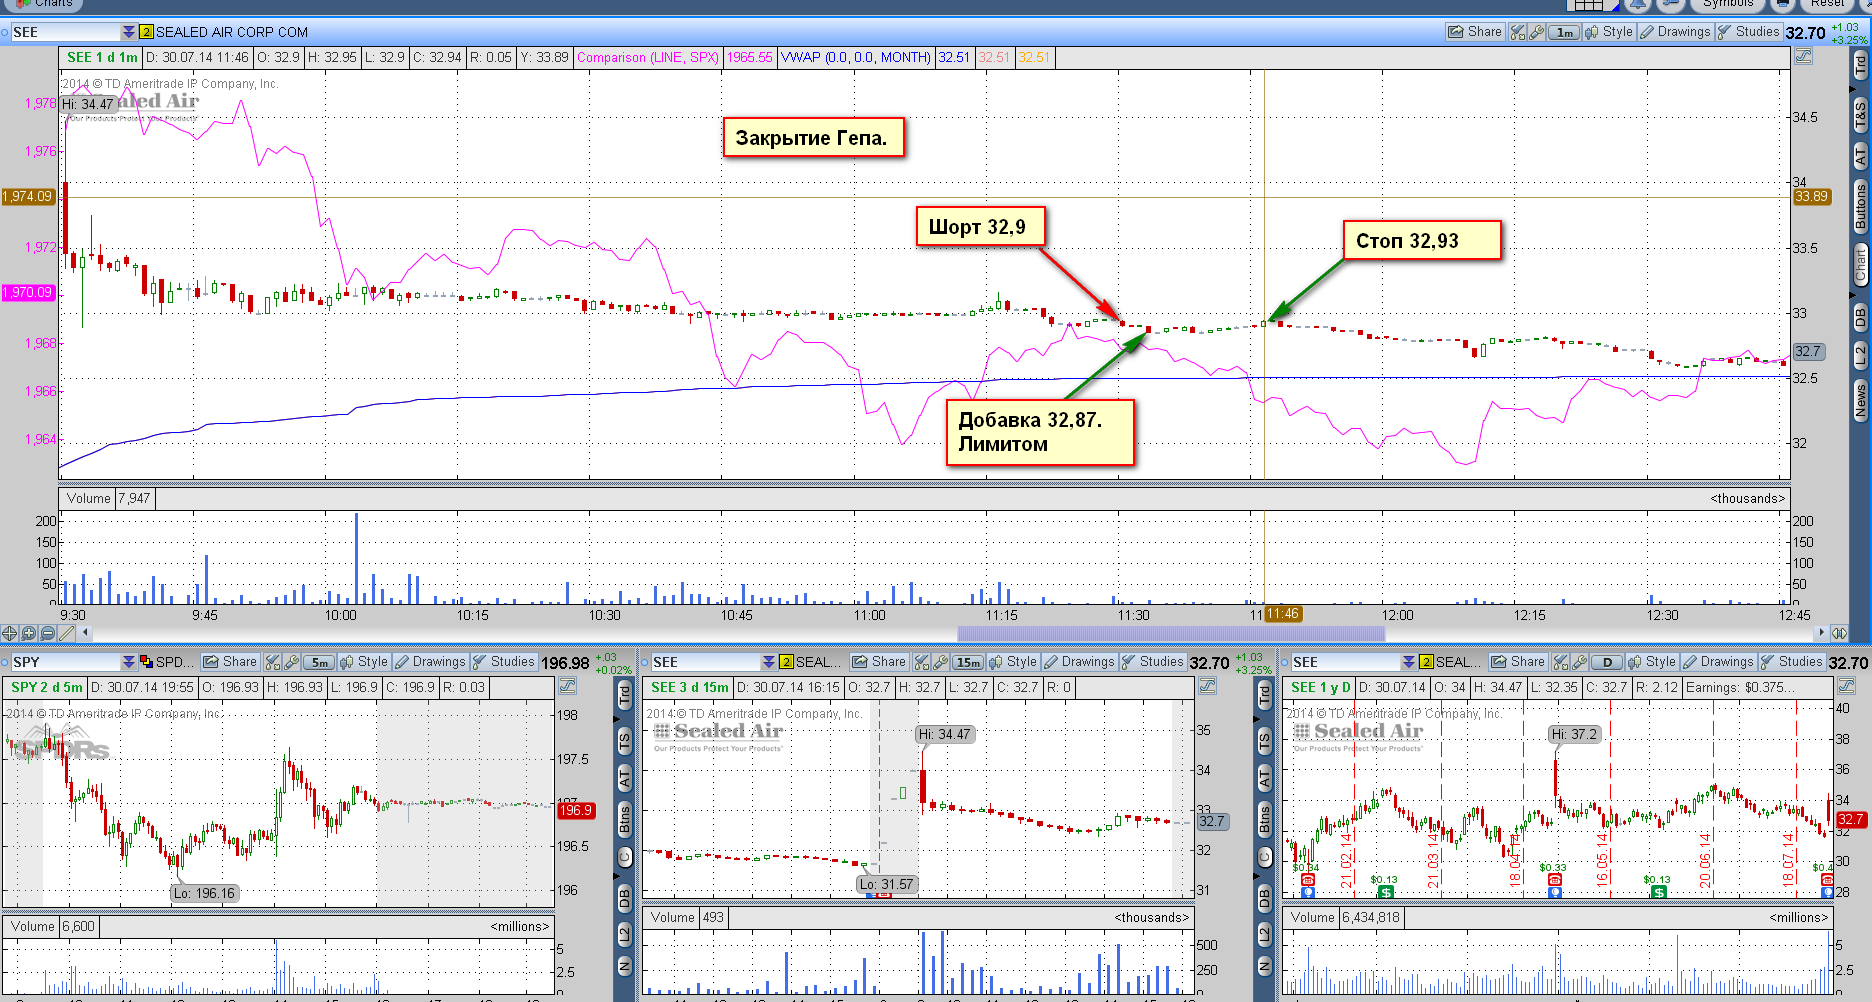Open Style menu on SEE 15m chart
1872x1002 pixels.
click(1013, 662)
